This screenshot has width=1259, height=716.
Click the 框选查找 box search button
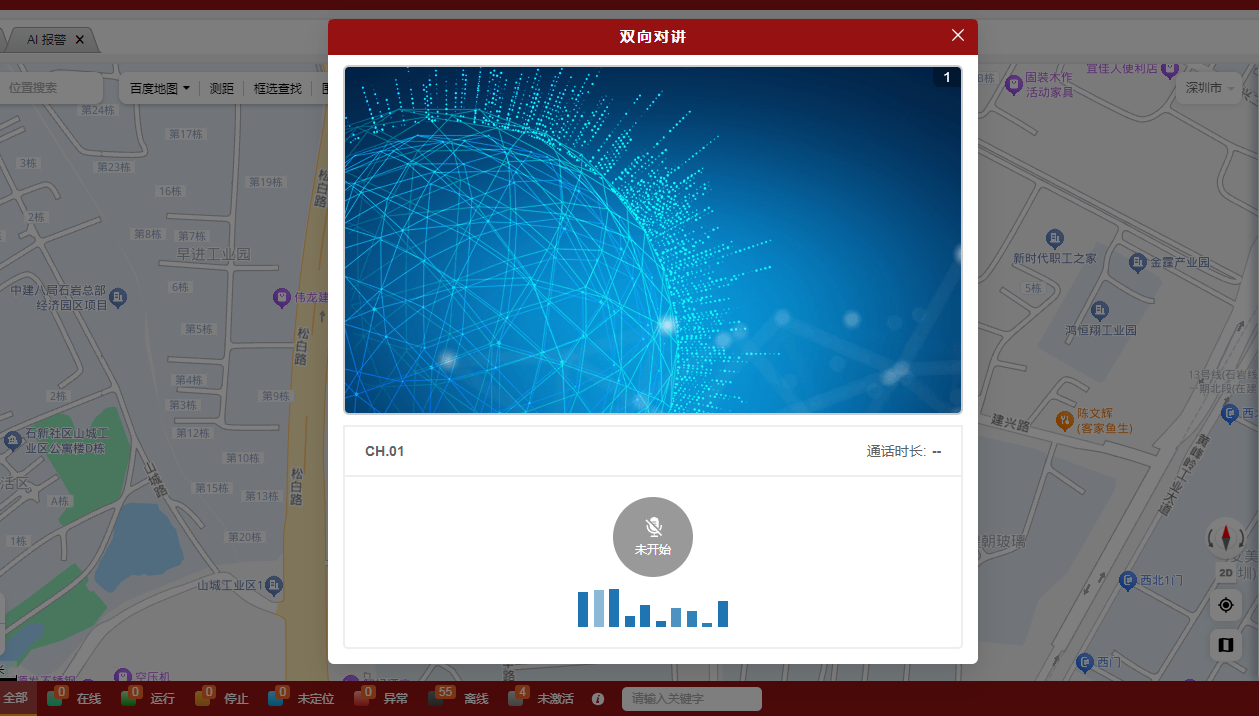(x=277, y=88)
